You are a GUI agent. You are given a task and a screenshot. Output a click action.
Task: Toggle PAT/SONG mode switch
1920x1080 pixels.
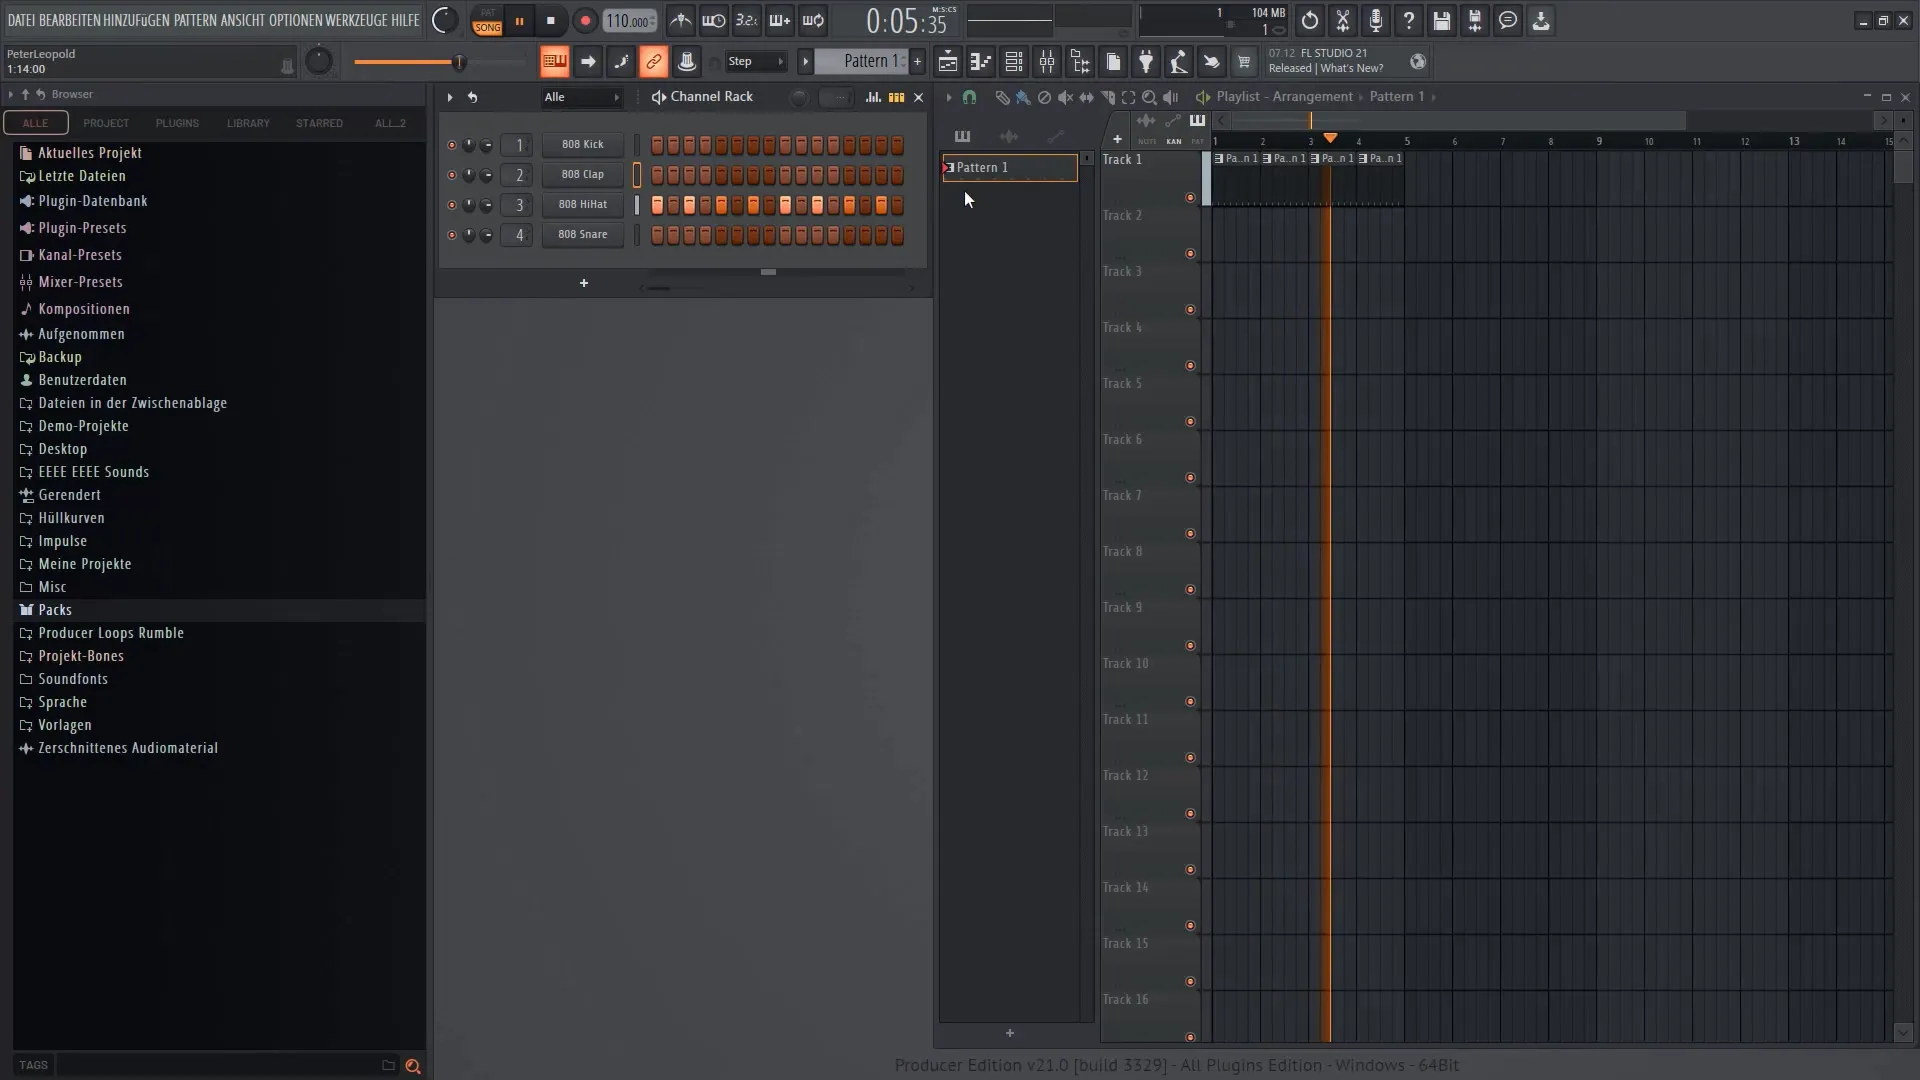tap(487, 21)
